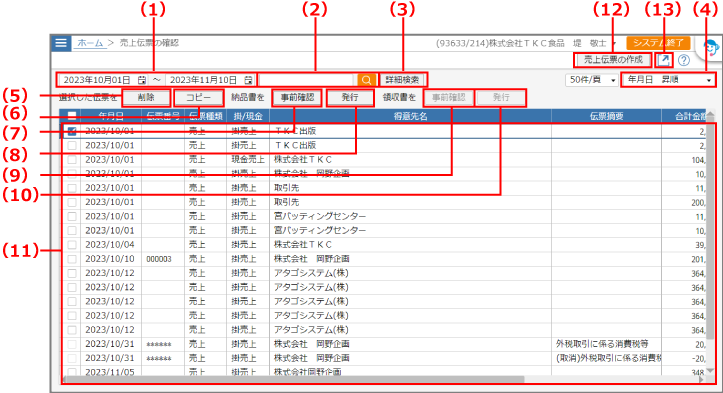Open the help question mark icon

point(684,60)
